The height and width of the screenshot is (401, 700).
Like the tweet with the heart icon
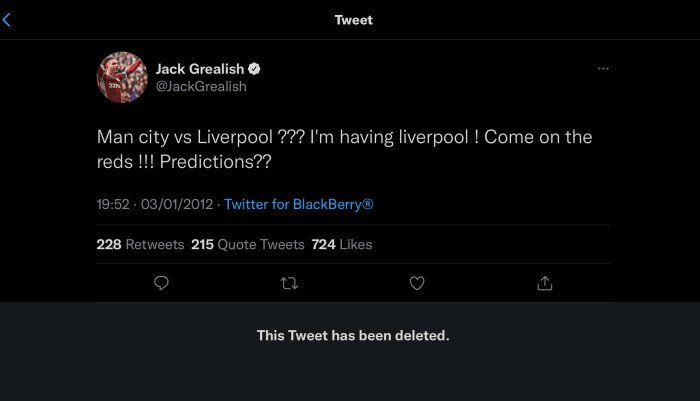tap(418, 284)
